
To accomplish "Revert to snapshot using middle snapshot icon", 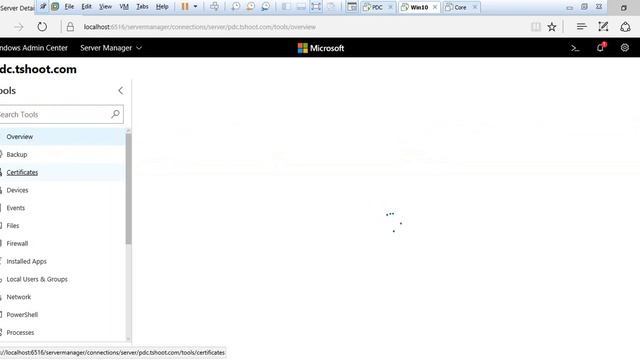I will point(251,7).
